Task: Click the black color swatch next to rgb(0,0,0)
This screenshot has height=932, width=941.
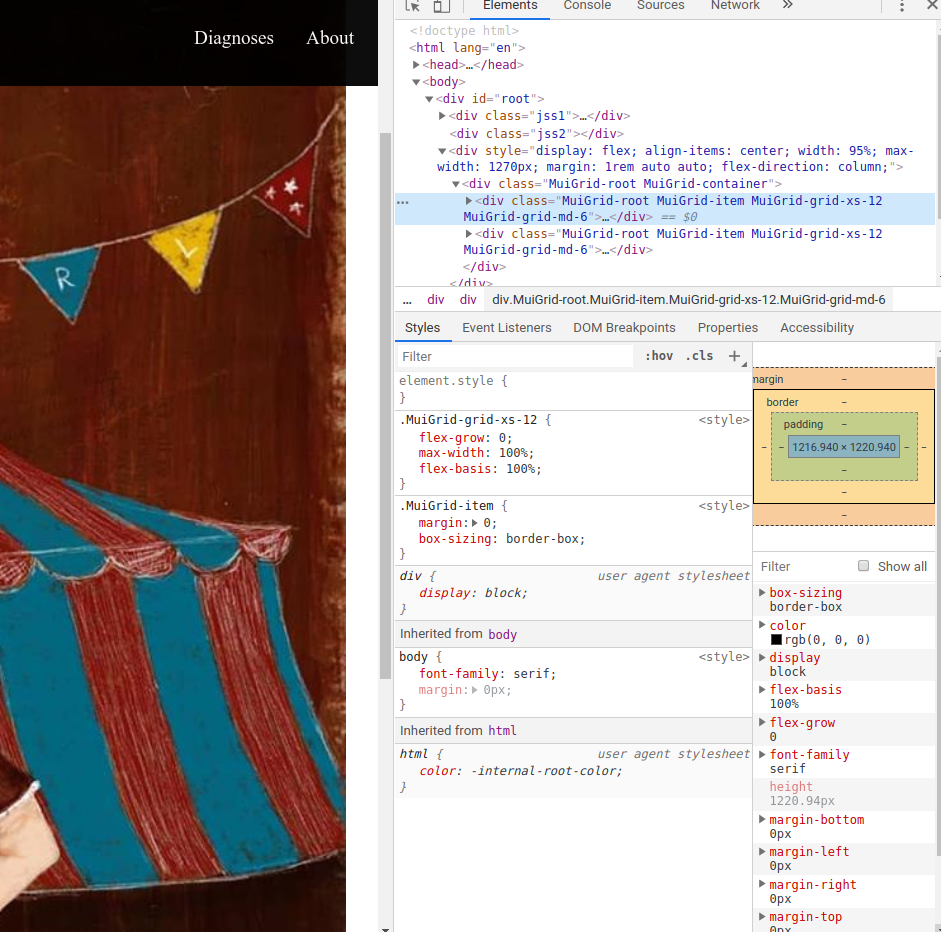Action: (775, 639)
